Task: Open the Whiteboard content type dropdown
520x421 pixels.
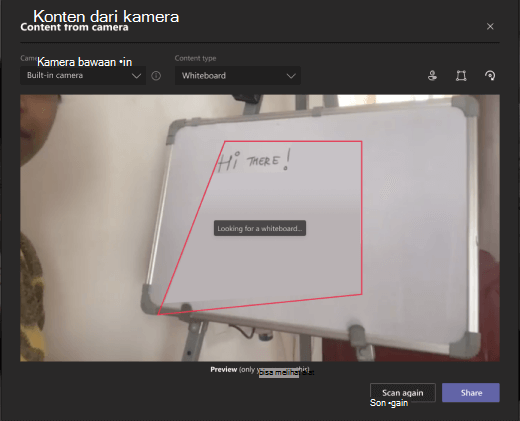Action: click(x=238, y=76)
